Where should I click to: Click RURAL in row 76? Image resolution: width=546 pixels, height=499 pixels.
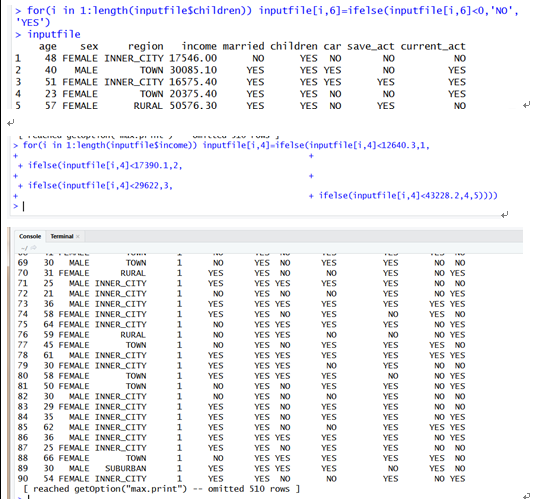[x=133, y=335]
